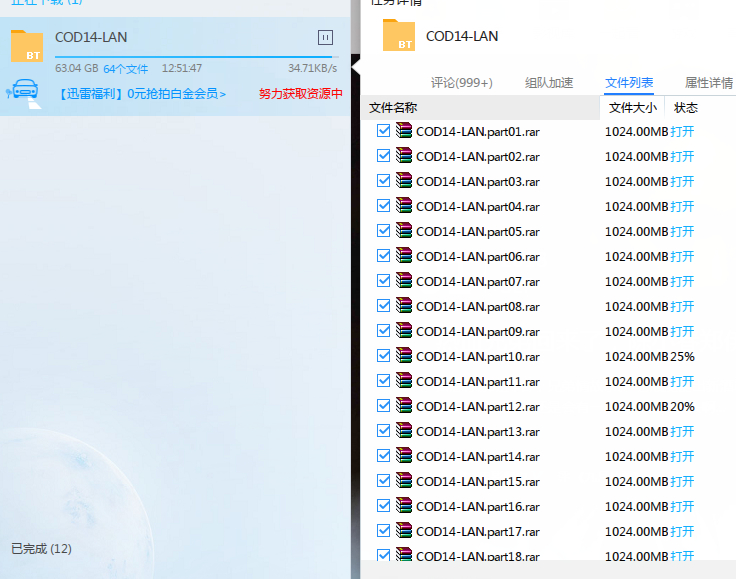Select the 文件列表 tab
Image resolution: width=736 pixels, height=579 pixels.
point(629,83)
